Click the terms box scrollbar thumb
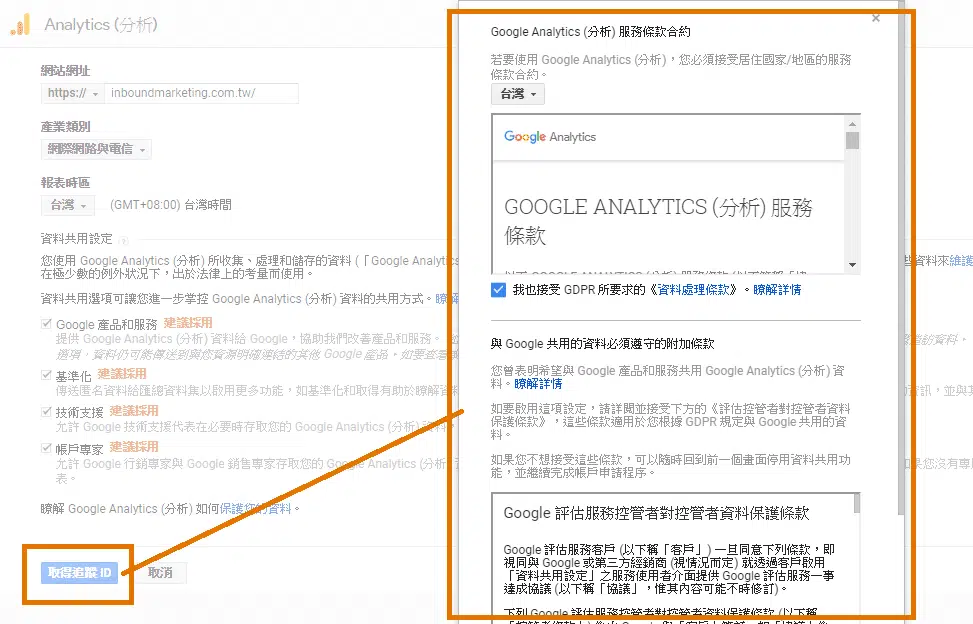 853,140
